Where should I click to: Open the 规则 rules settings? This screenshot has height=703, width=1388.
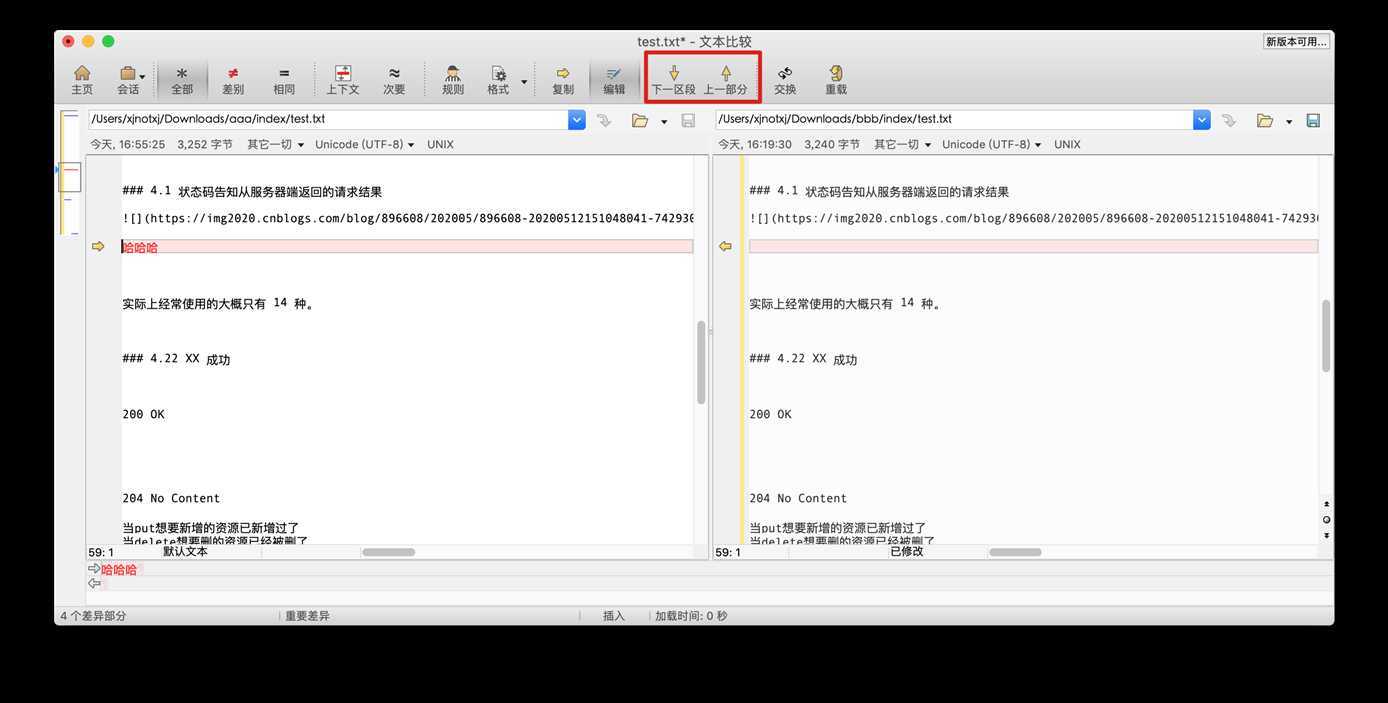453,80
